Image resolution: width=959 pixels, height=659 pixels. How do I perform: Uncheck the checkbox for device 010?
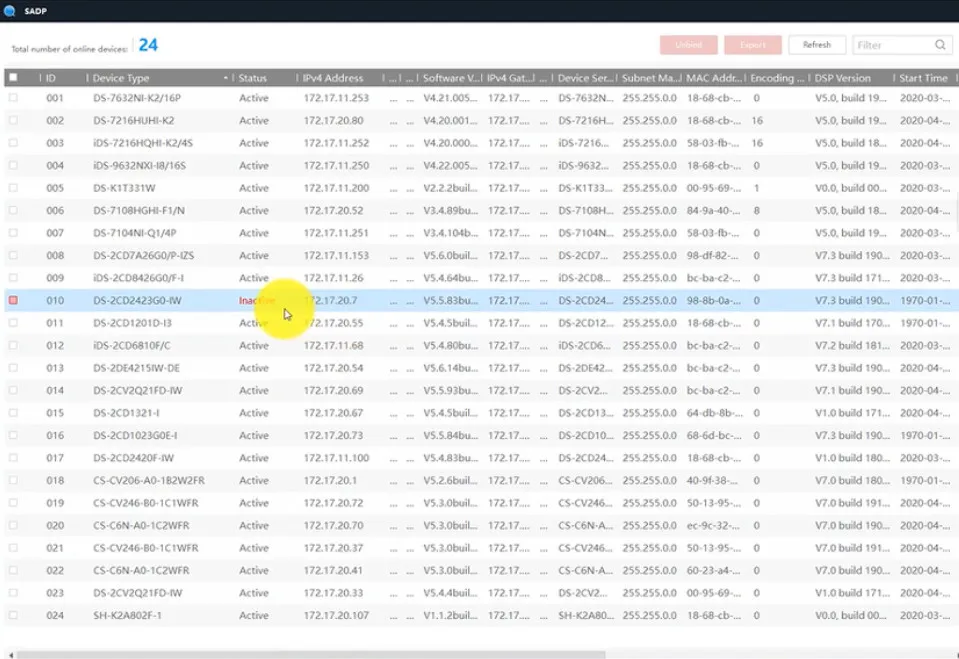coord(13,300)
